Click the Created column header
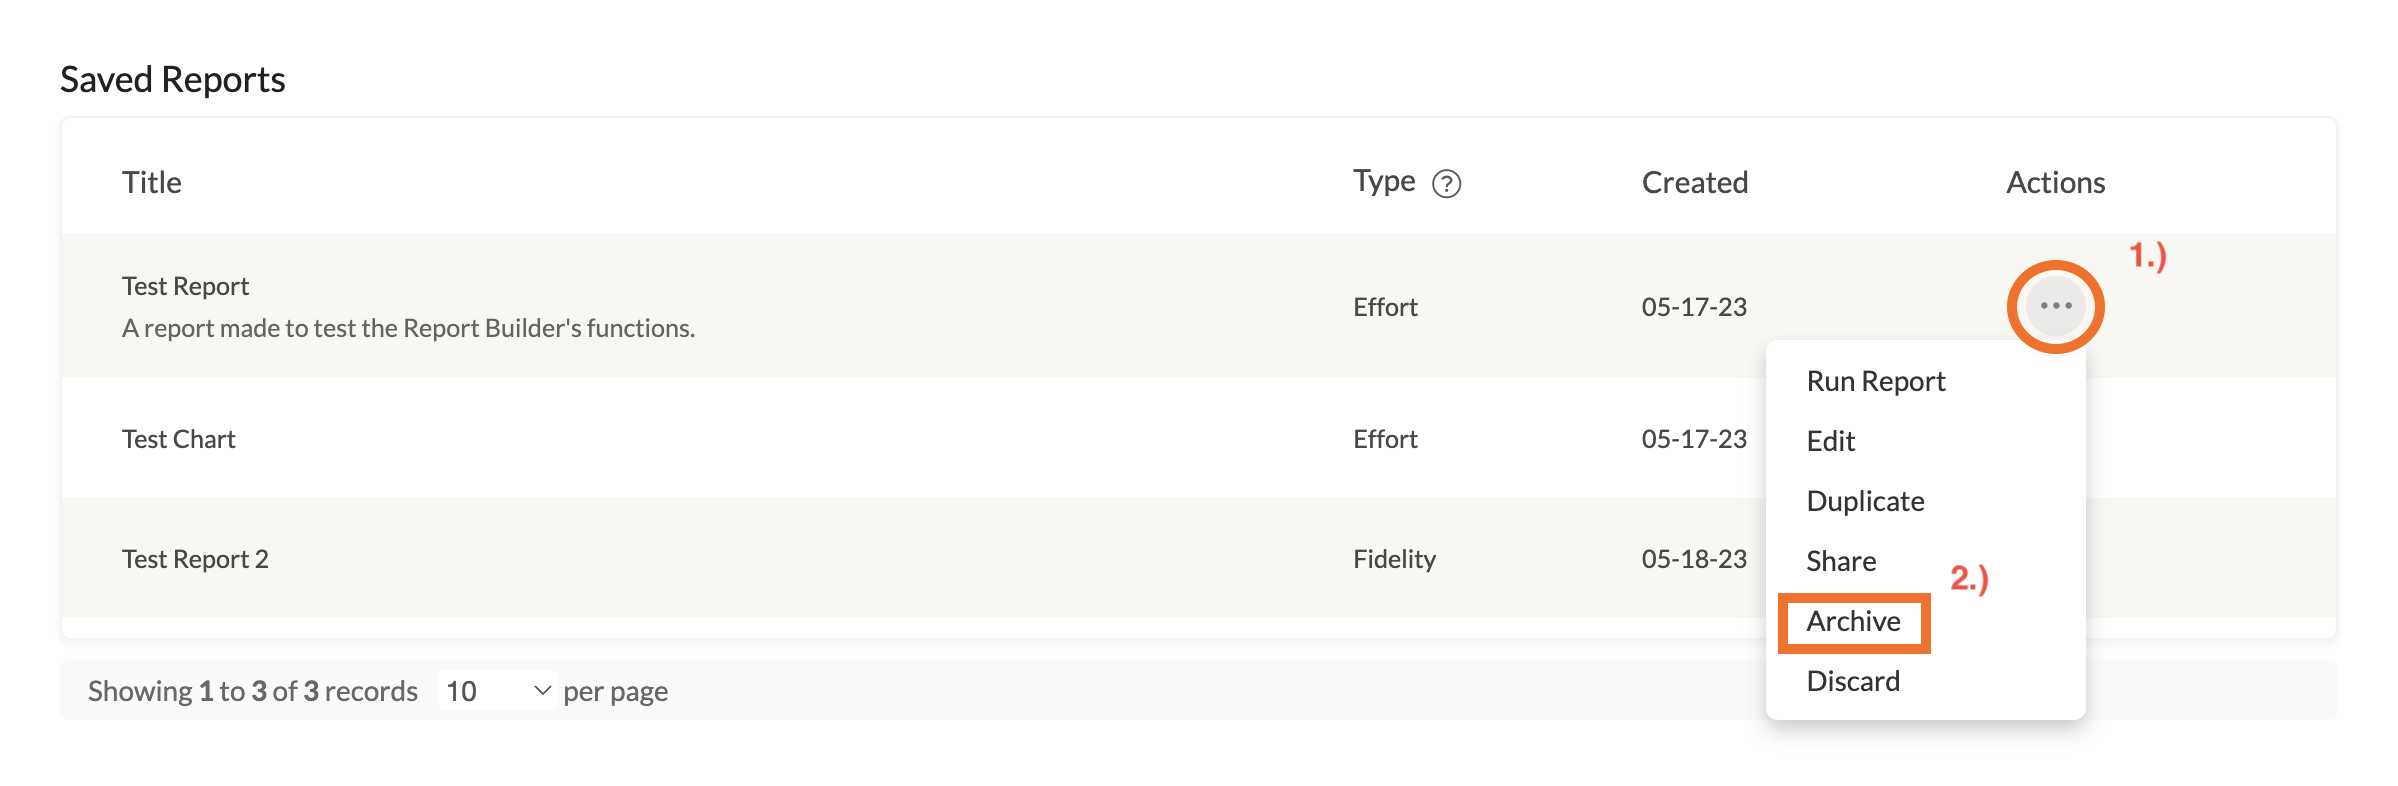Screen dimensions: 2398x786 click(x=1694, y=183)
